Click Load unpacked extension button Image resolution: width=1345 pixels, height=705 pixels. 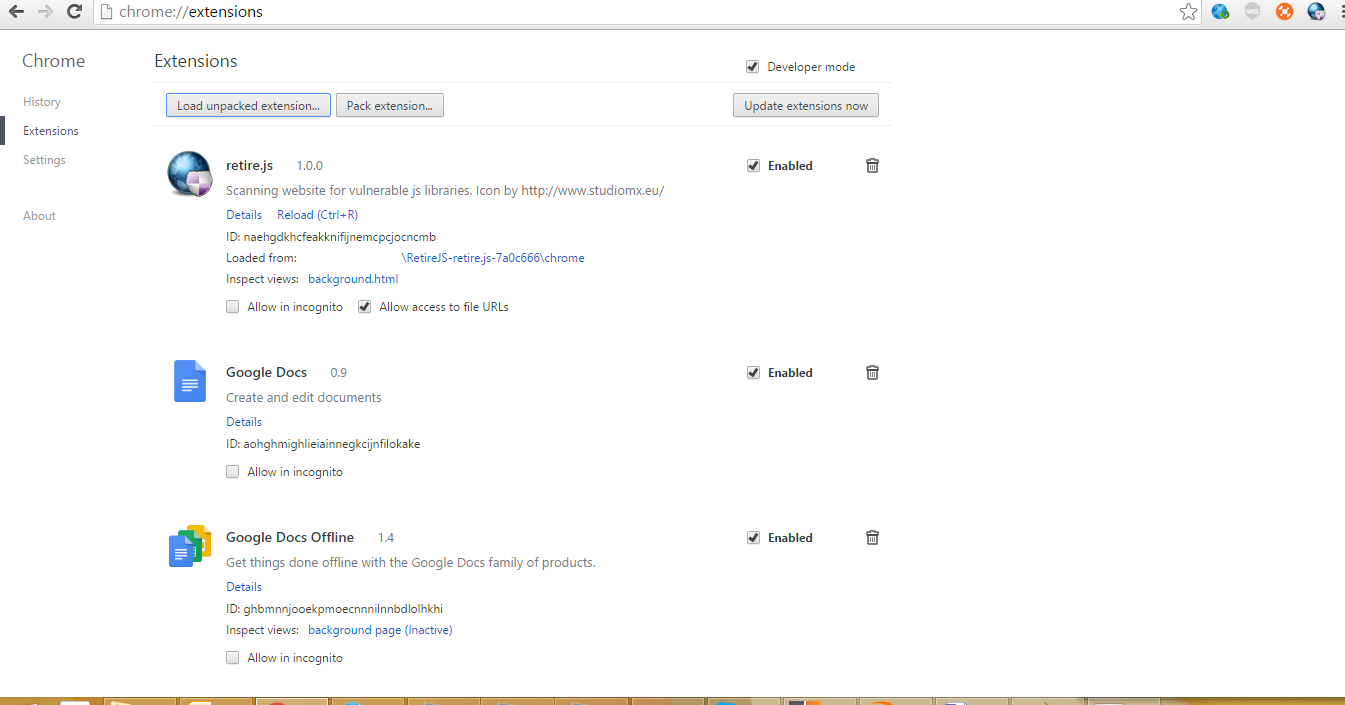248,105
